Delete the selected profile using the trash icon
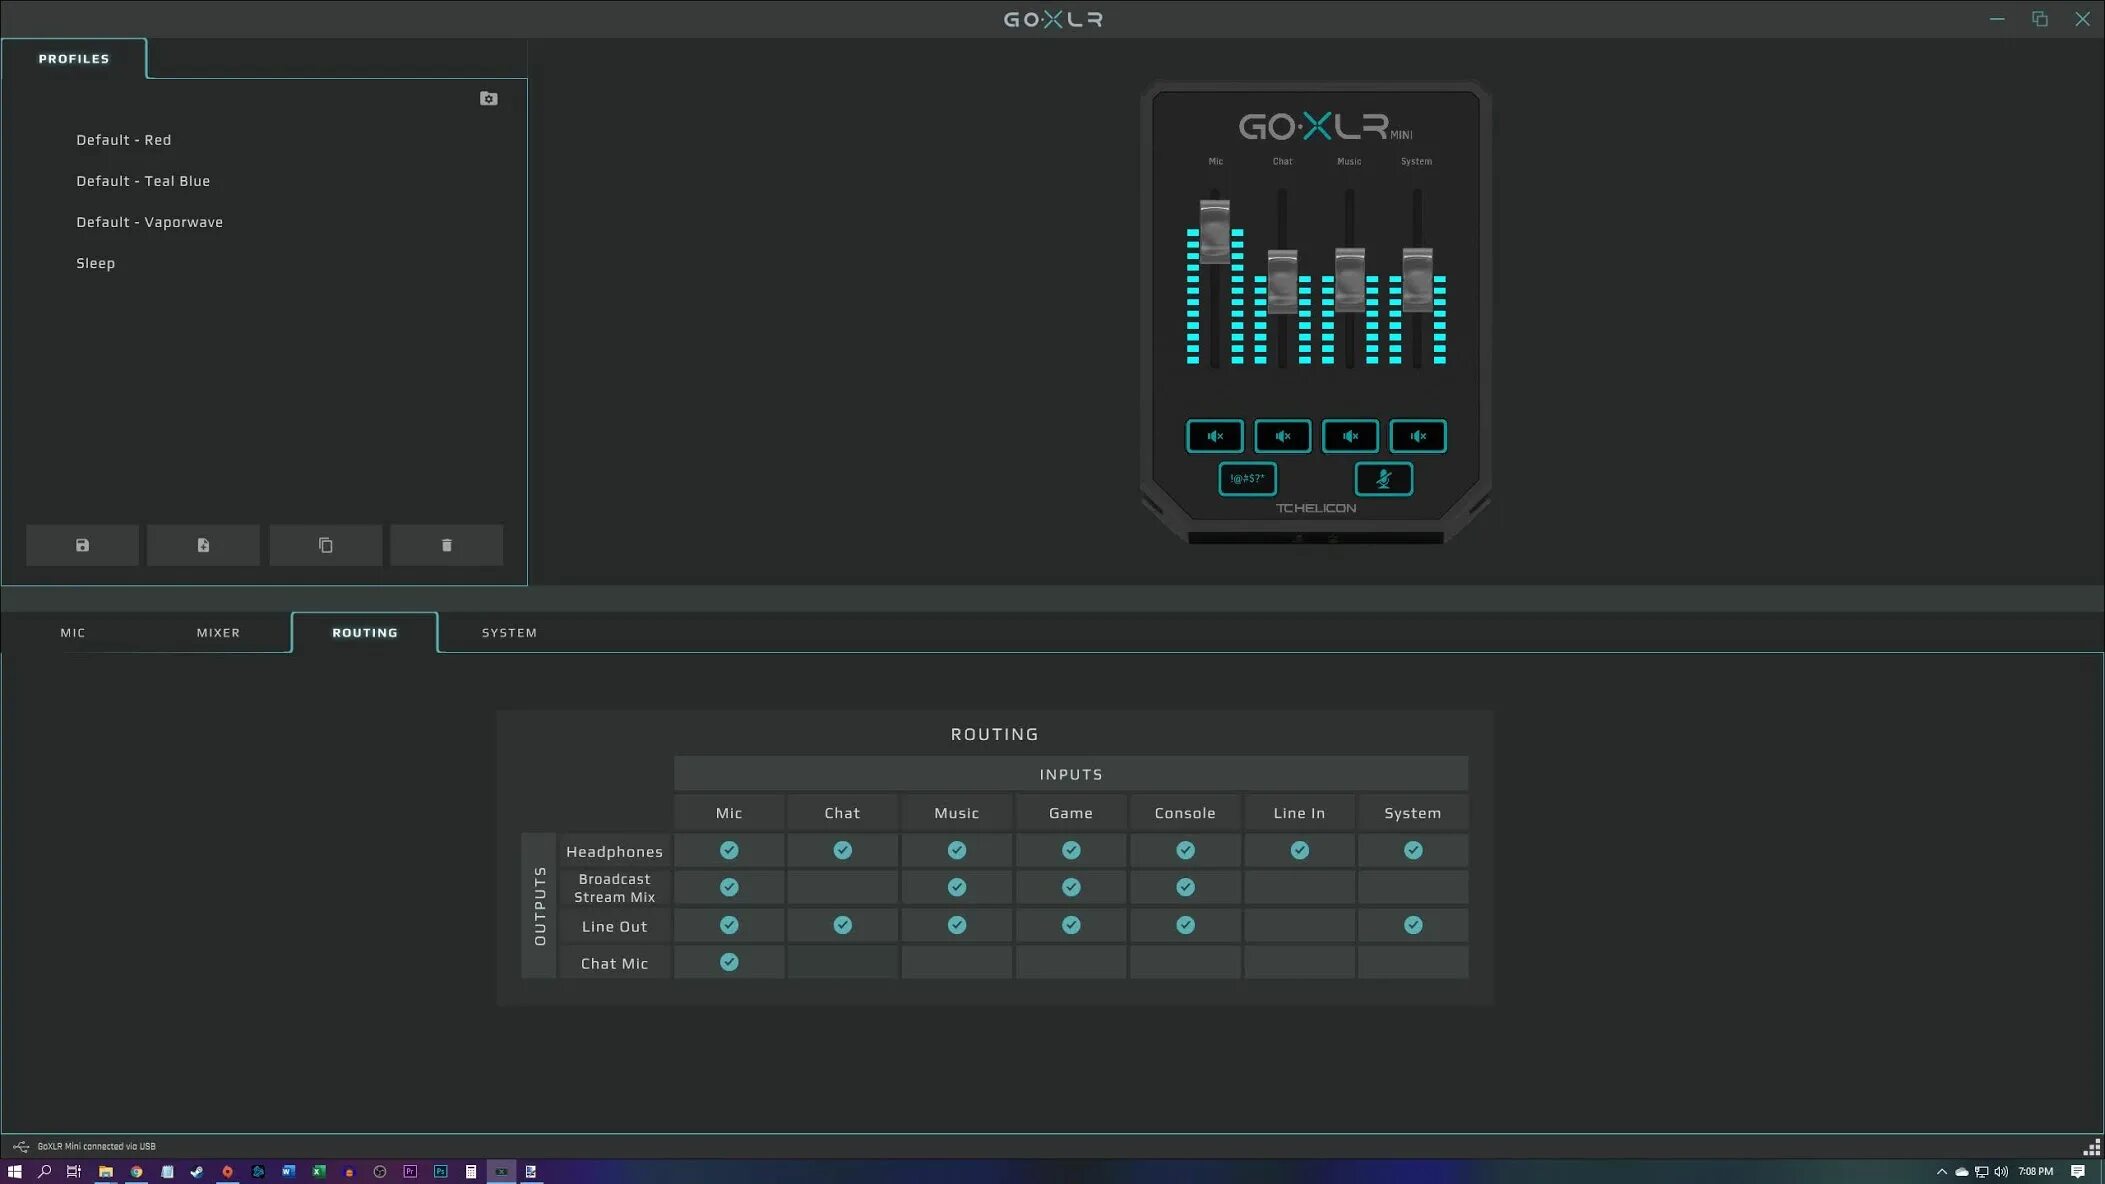This screenshot has height=1184, width=2105. click(x=446, y=544)
